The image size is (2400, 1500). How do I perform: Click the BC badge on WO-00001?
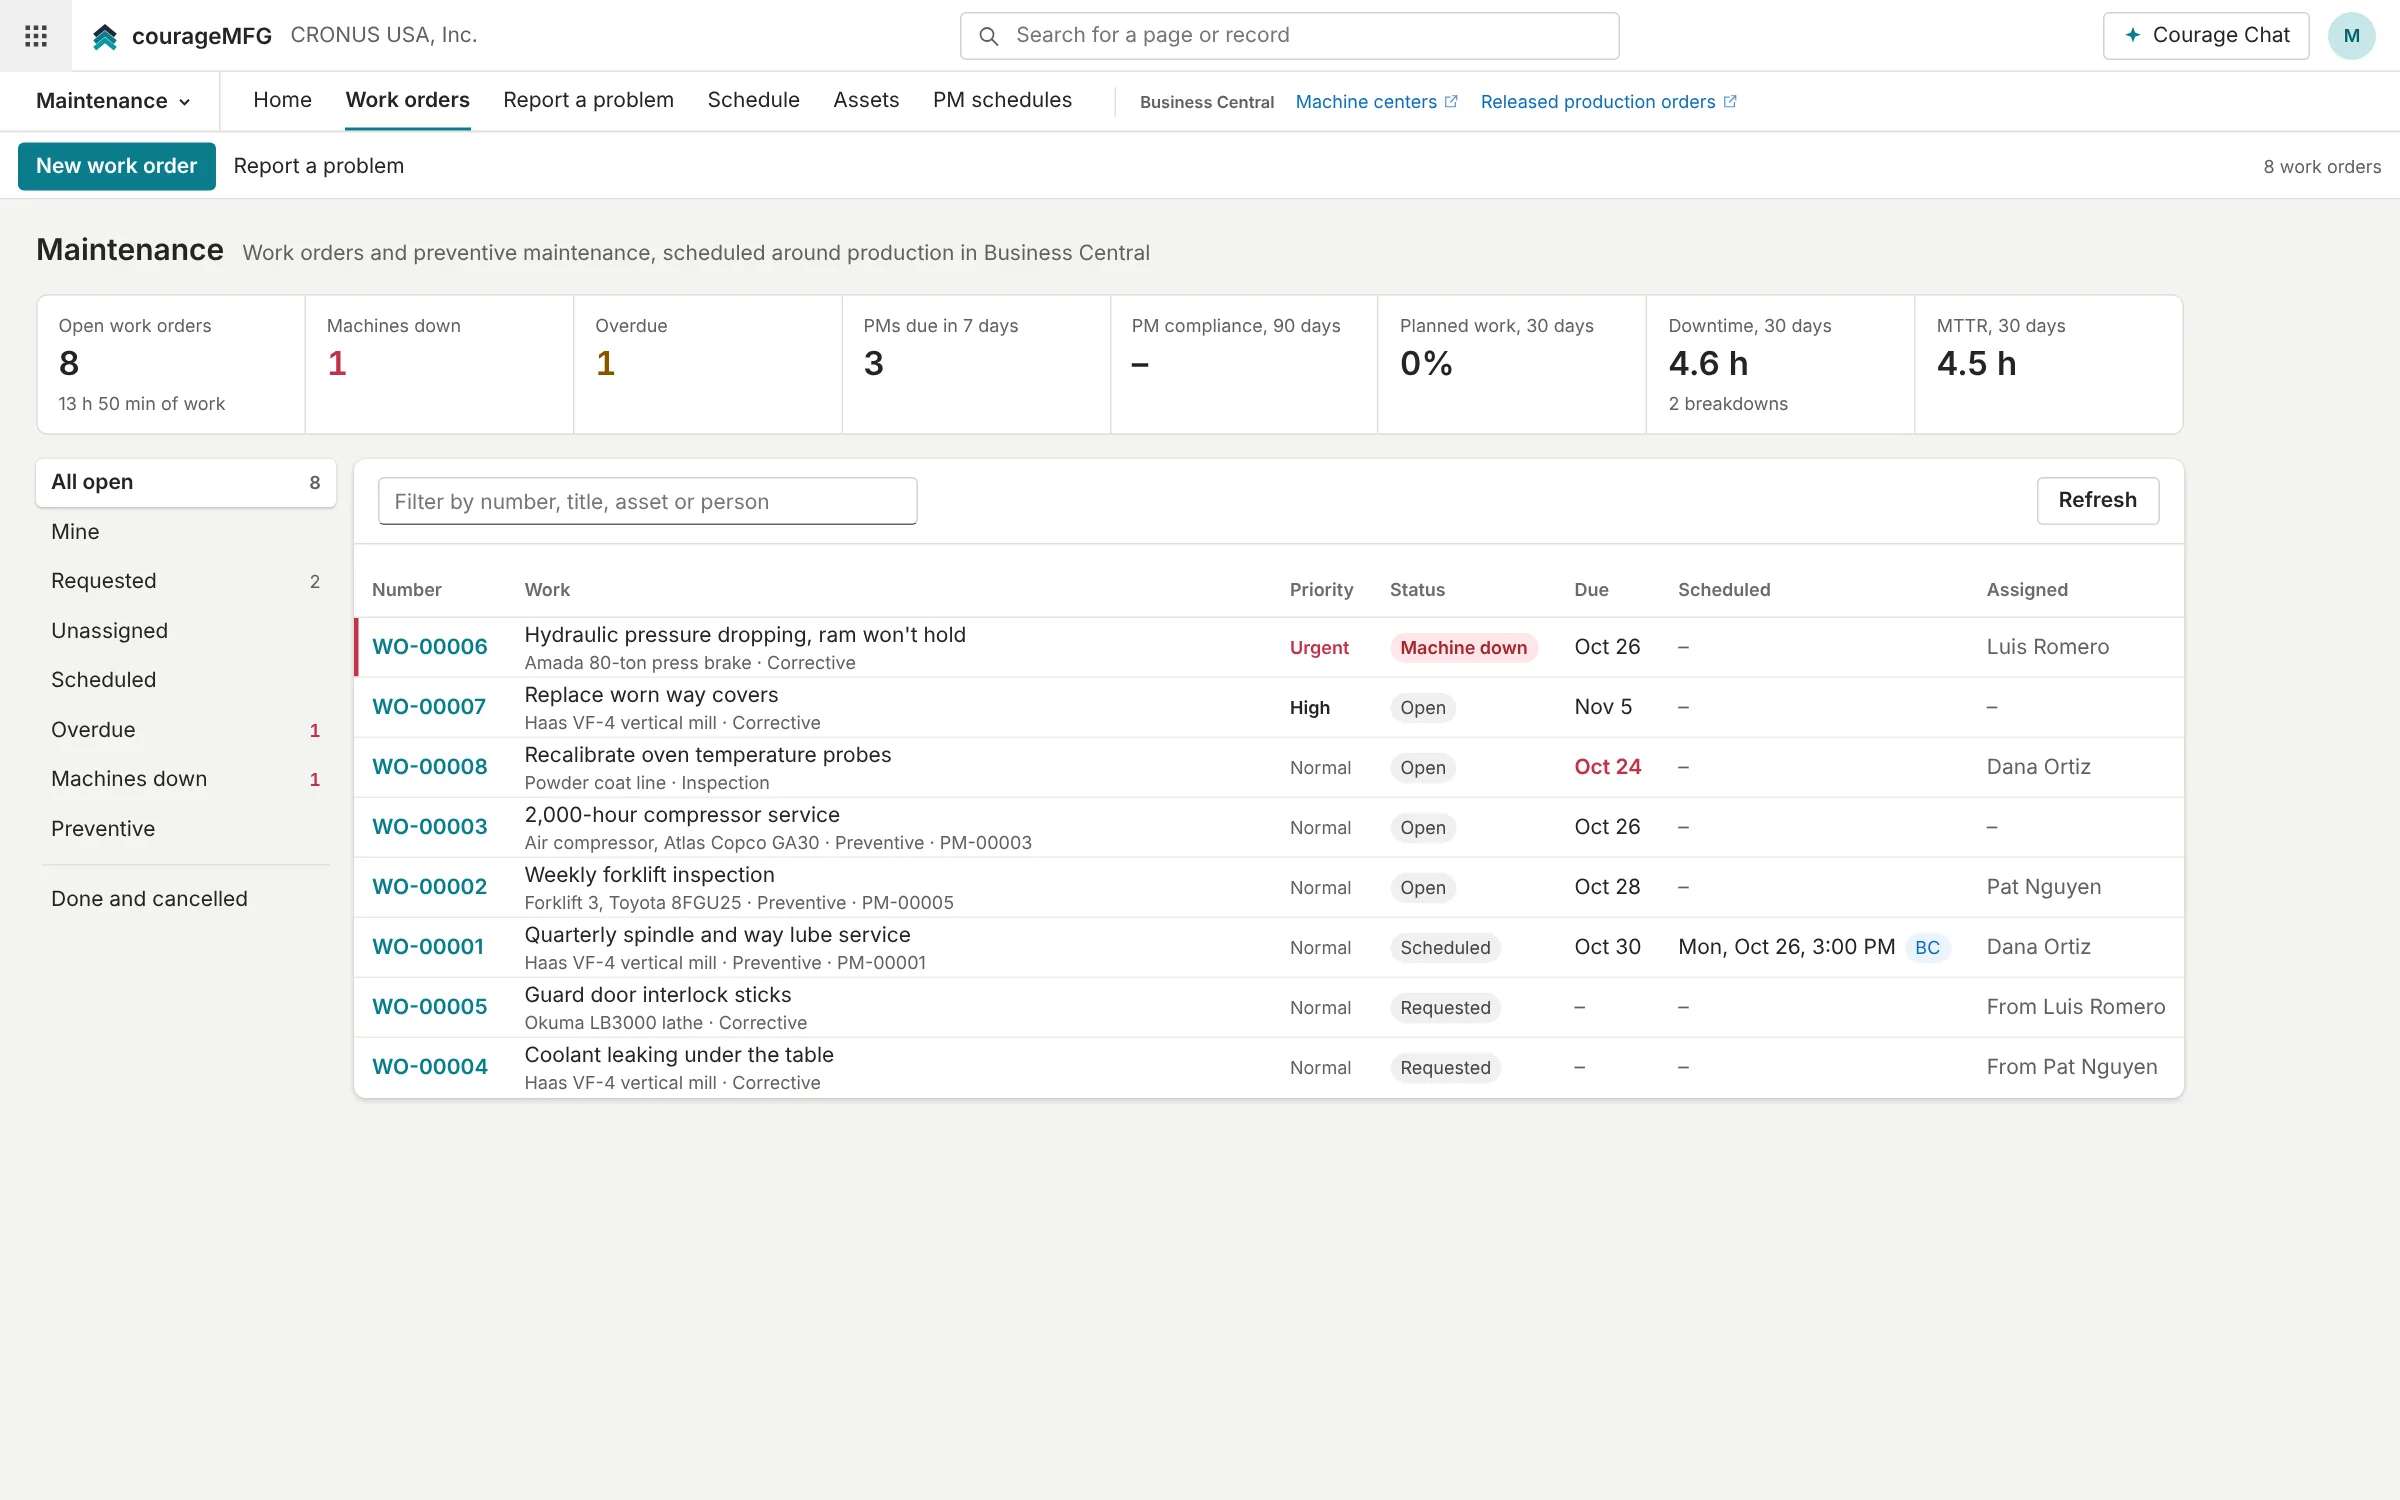[x=1927, y=947]
